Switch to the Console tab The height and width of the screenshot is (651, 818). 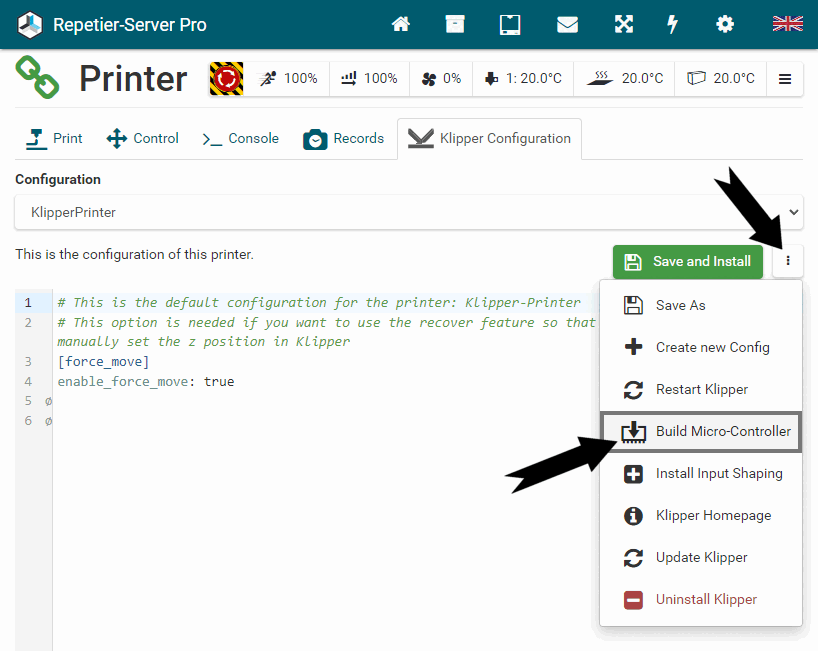click(240, 139)
